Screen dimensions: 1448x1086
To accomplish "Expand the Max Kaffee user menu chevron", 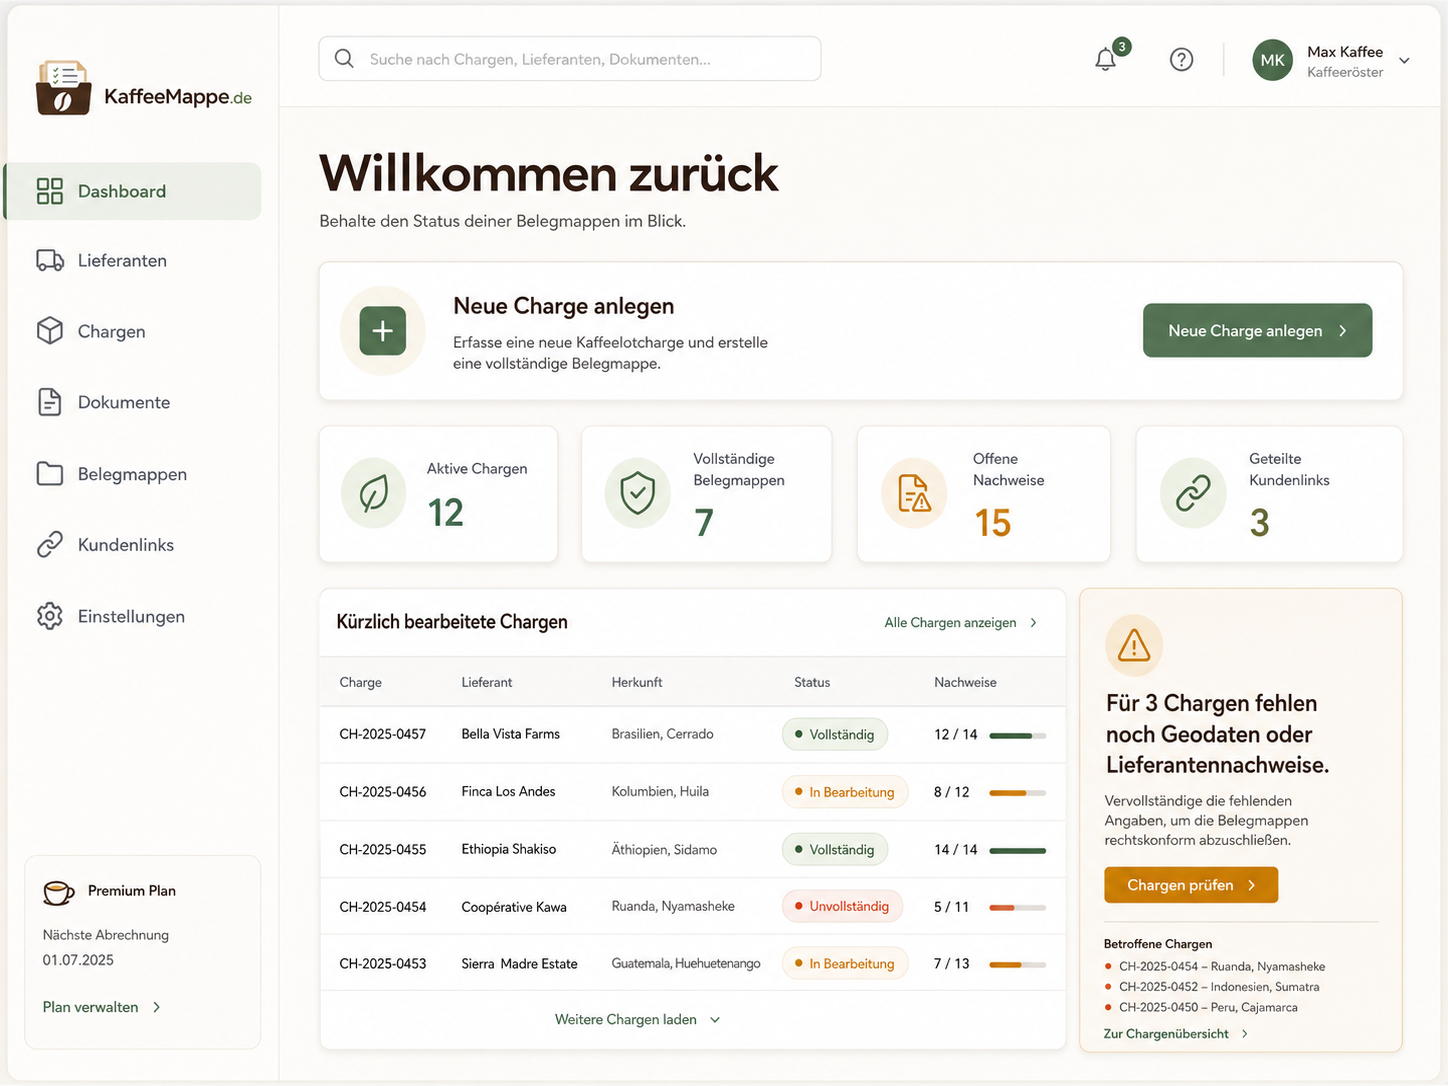I will click(1404, 61).
